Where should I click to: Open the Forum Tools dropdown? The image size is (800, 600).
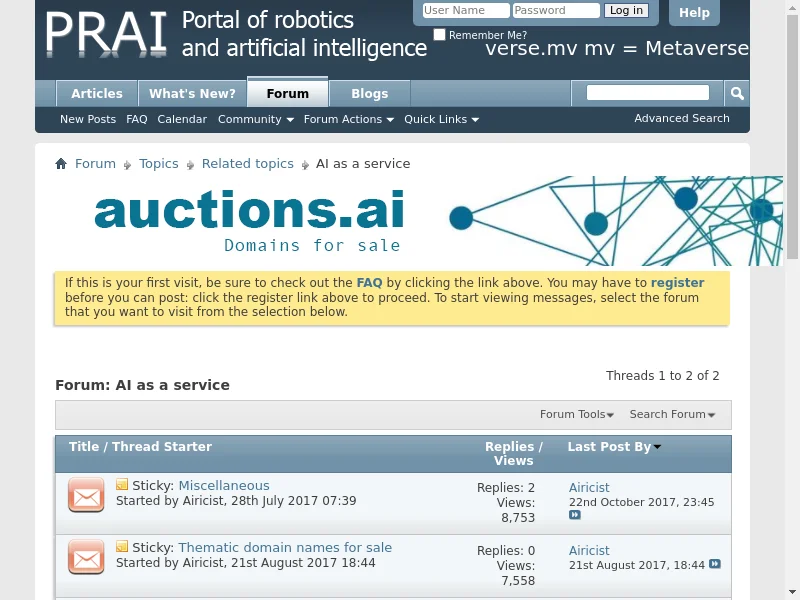point(577,414)
